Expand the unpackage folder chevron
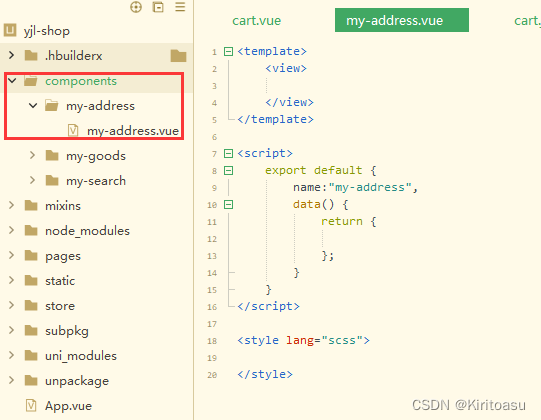The width and height of the screenshot is (541, 420). tap(11, 380)
